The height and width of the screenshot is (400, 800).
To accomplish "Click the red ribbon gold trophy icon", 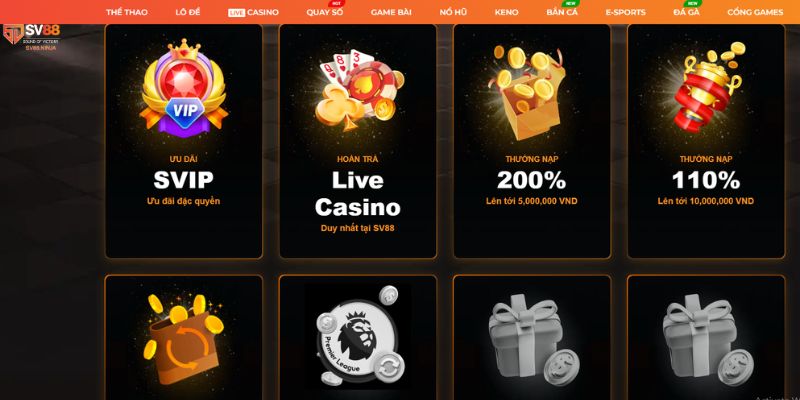I will [x=706, y=86].
